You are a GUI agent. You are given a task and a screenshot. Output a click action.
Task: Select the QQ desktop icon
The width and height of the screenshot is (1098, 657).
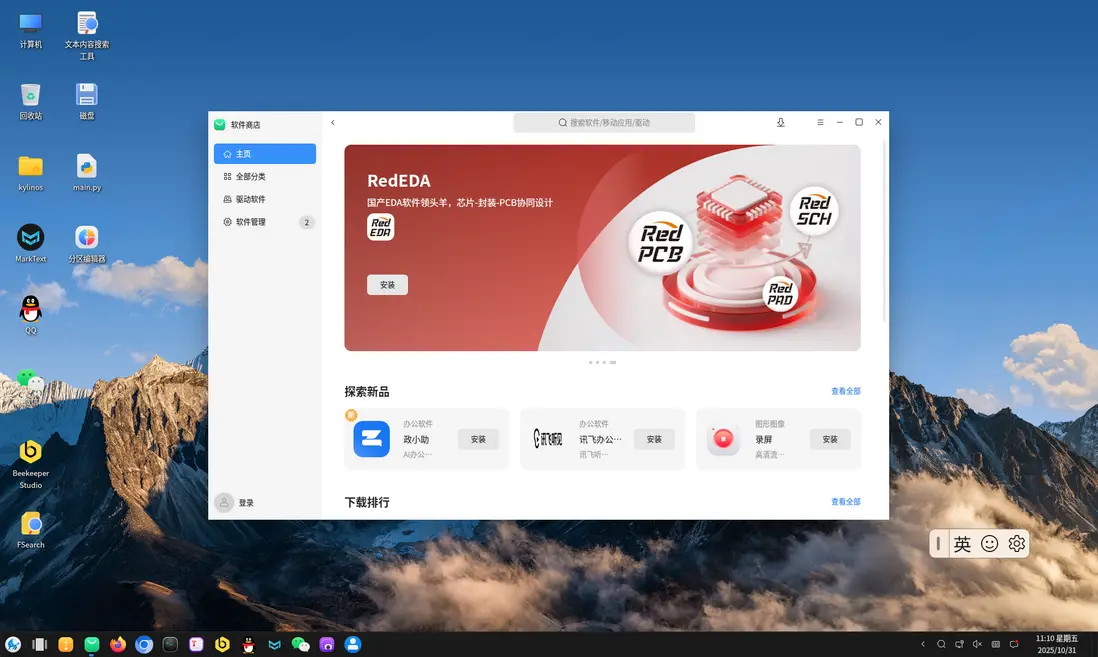click(31, 315)
